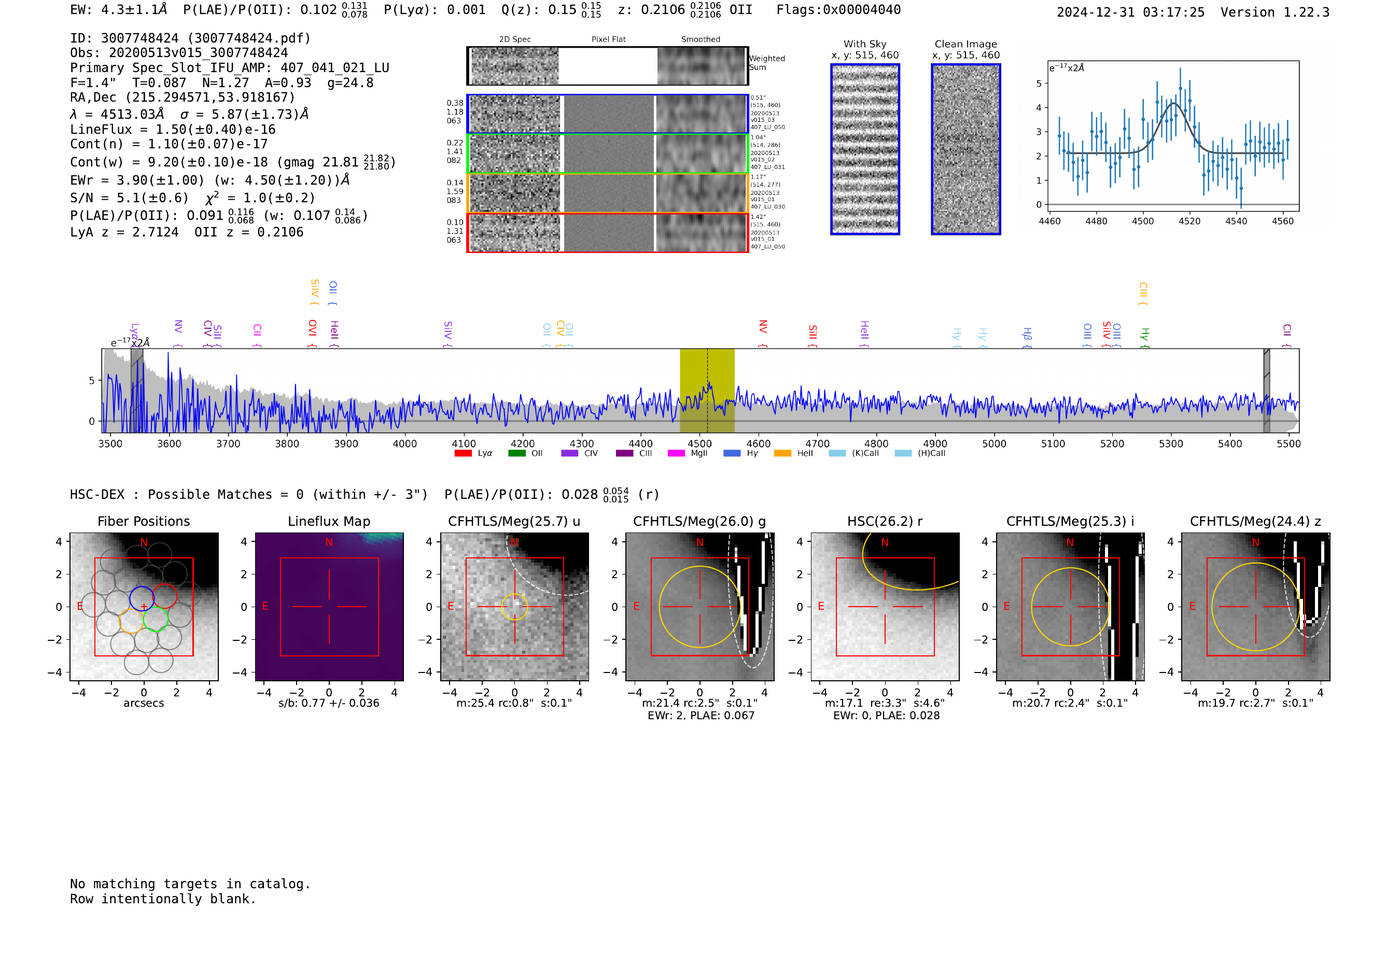Open the Lineflux Map panel

point(329,607)
